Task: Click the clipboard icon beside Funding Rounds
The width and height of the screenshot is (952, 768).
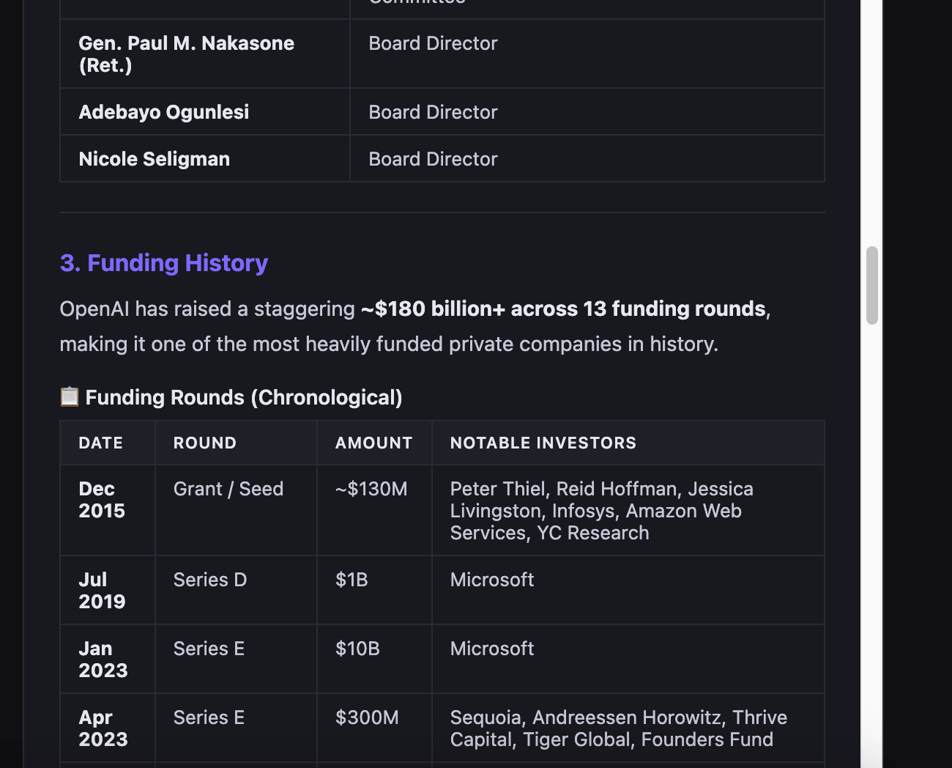Action: [69, 397]
